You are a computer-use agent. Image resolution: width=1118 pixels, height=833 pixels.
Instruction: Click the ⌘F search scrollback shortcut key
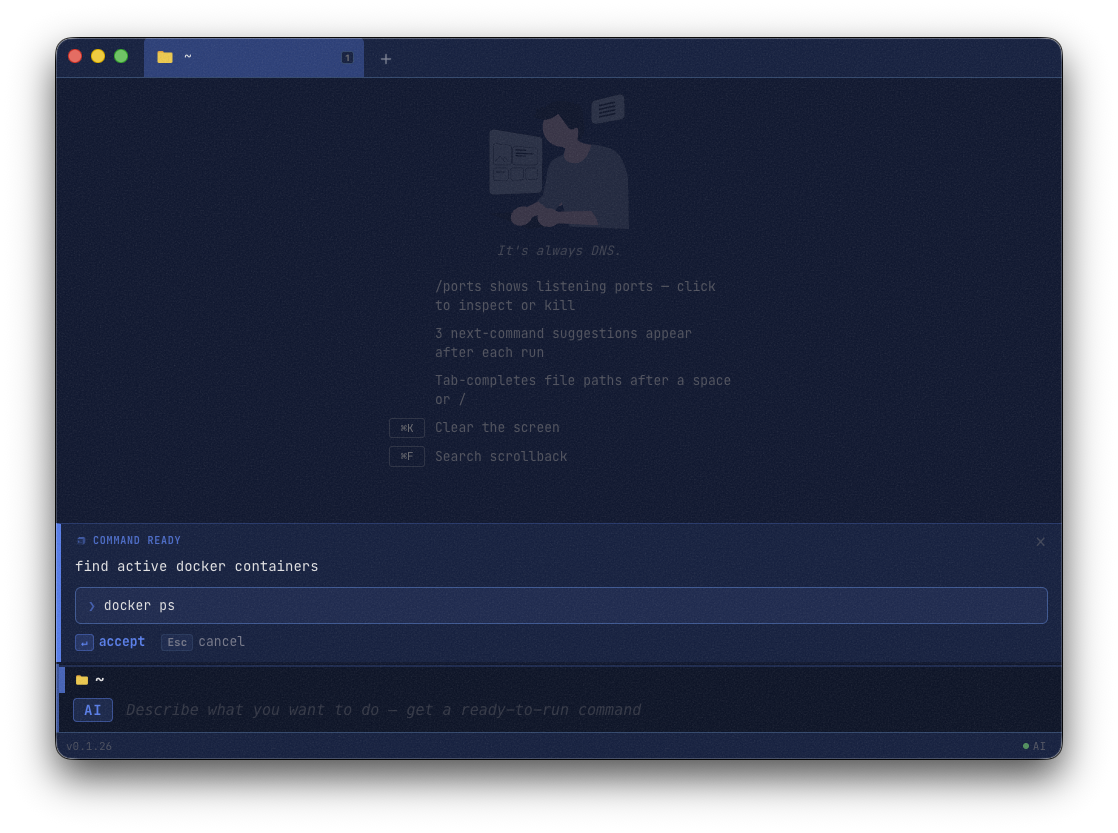tap(406, 456)
